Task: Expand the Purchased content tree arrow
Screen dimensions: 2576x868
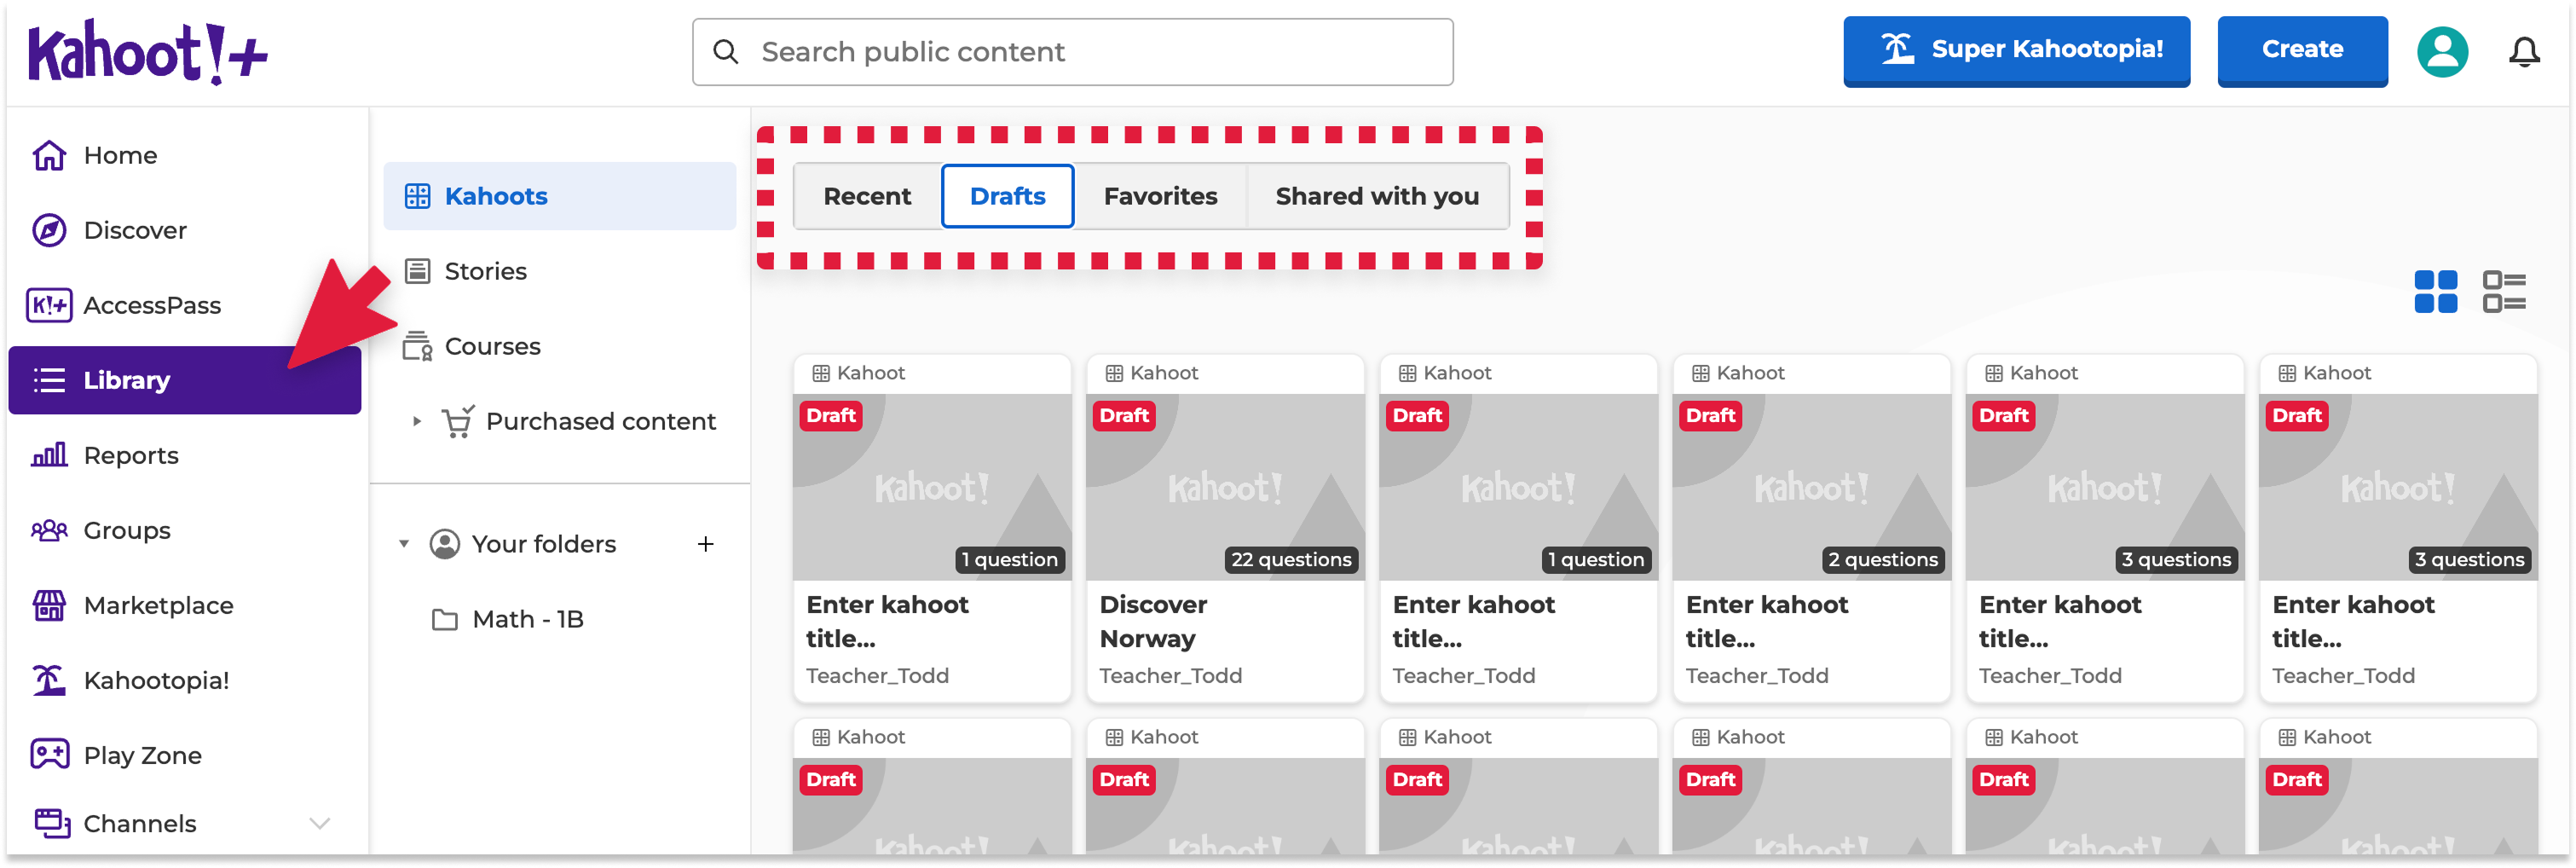Action: (417, 421)
